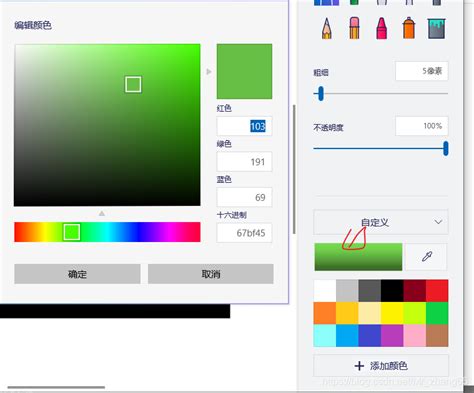Viewport: 474px width, 393px height.
Task: Choose the white palette swatch
Action: 325,291
